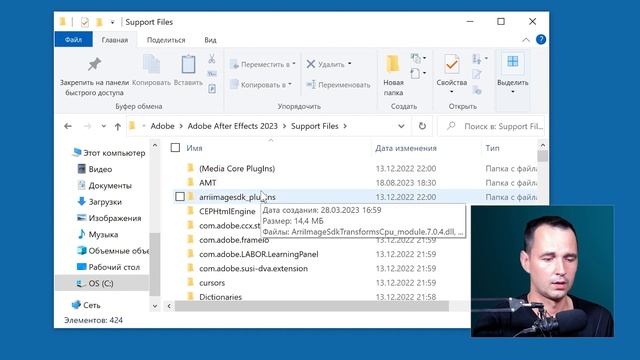Open the Delete (Удалить) dropdown arrow
Screen dimensions: 640x360
(x=350, y=64)
